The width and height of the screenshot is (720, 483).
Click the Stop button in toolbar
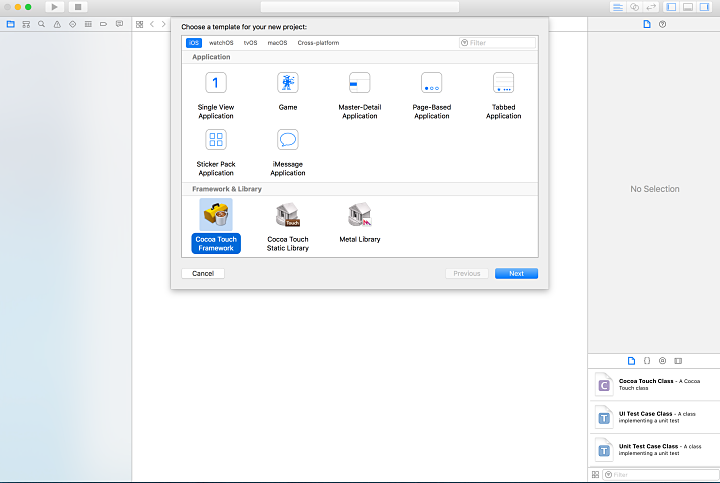(x=78, y=7)
